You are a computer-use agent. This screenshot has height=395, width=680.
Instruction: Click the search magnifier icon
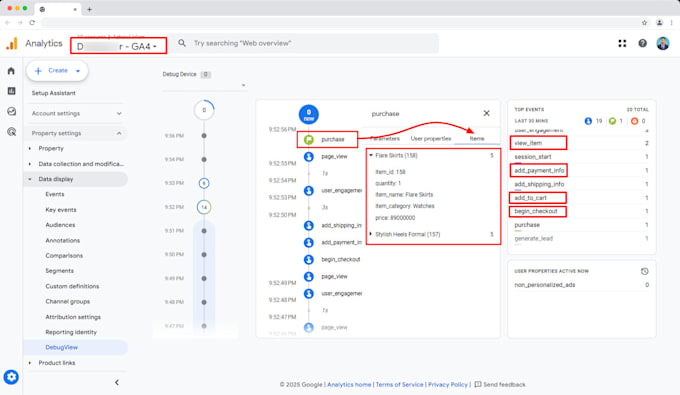(182, 43)
